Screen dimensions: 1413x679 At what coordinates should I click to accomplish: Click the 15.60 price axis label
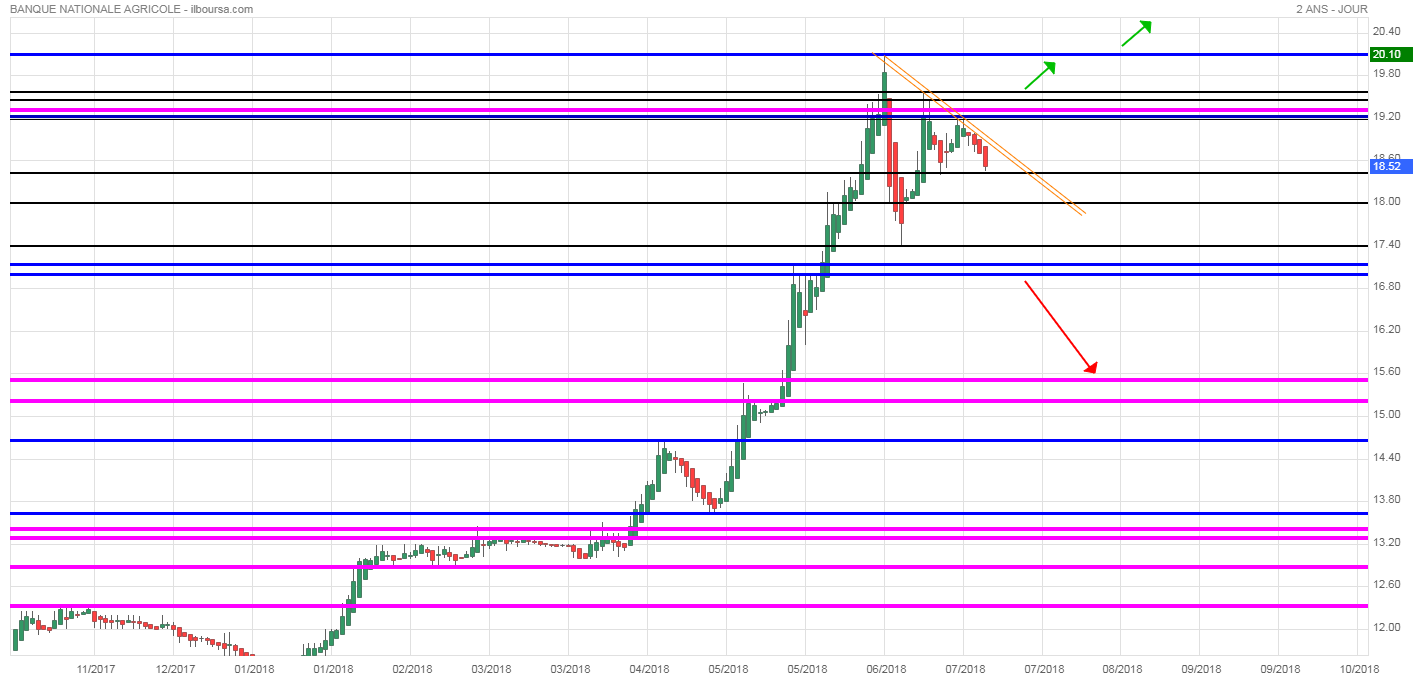[1385, 372]
